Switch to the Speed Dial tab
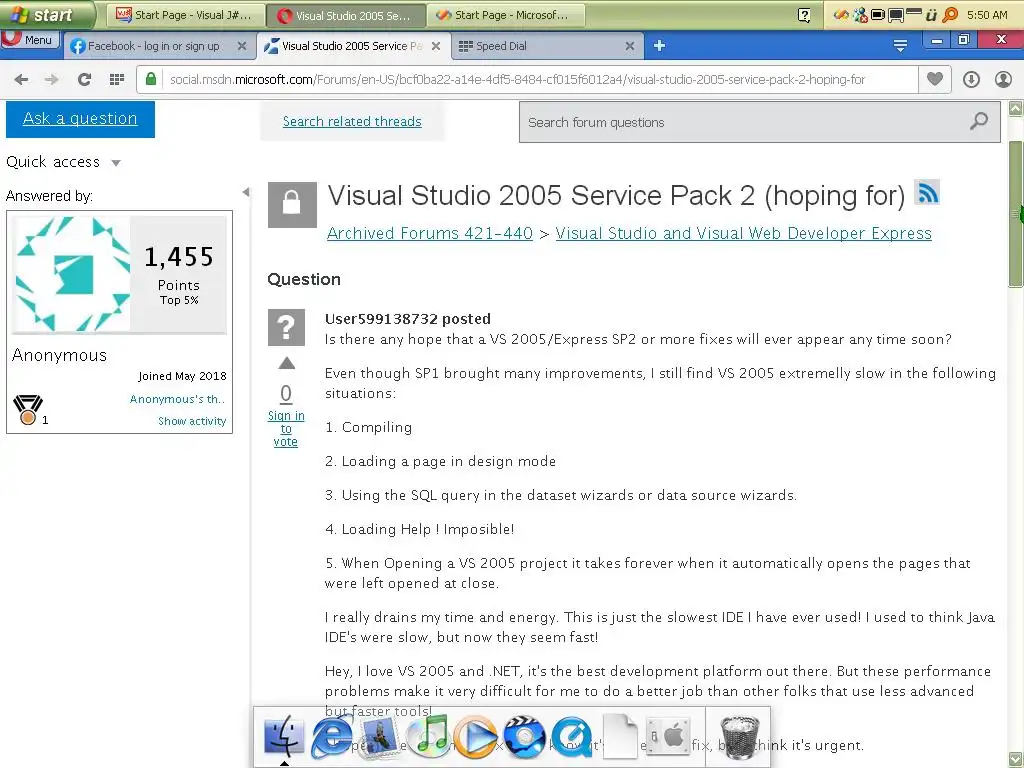Screen dimensions: 1024x768 pyautogui.click(x=501, y=46)
